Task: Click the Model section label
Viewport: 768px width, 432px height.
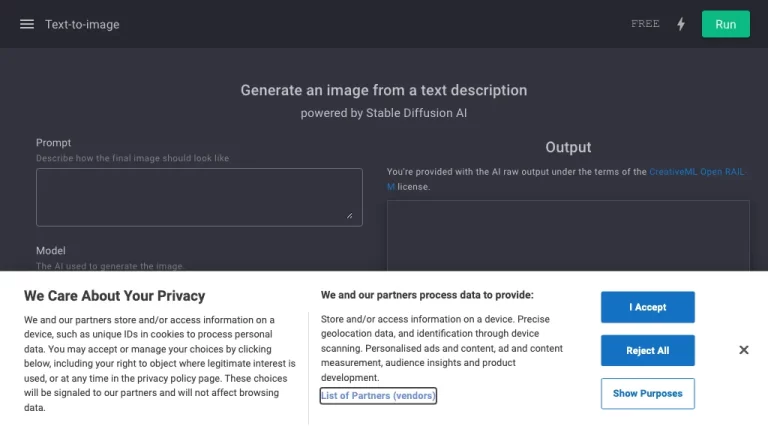Action: click(x=50, y=251)
